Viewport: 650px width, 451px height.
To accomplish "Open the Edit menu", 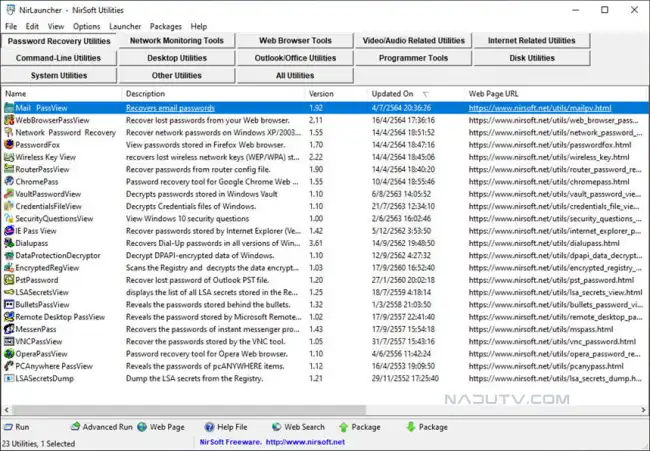I will (32, 27).
